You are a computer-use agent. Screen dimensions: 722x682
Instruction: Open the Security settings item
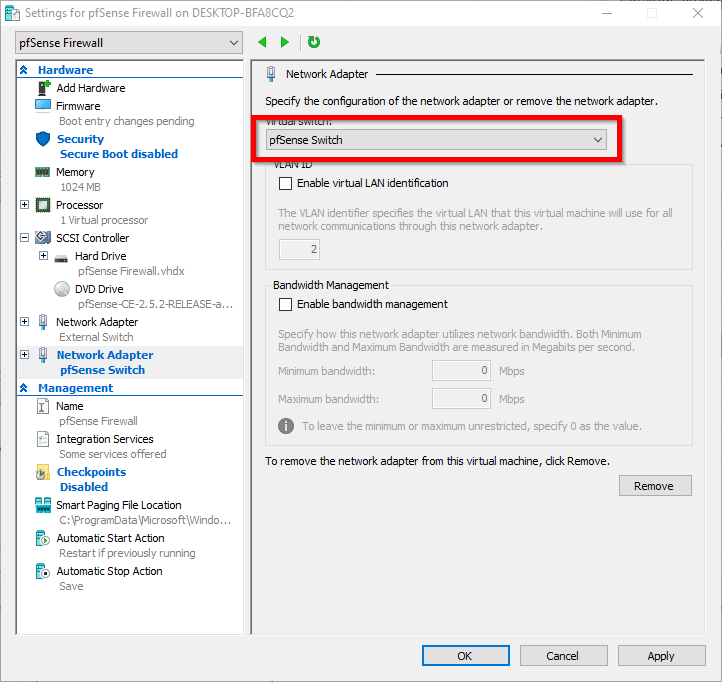[81, 139]
